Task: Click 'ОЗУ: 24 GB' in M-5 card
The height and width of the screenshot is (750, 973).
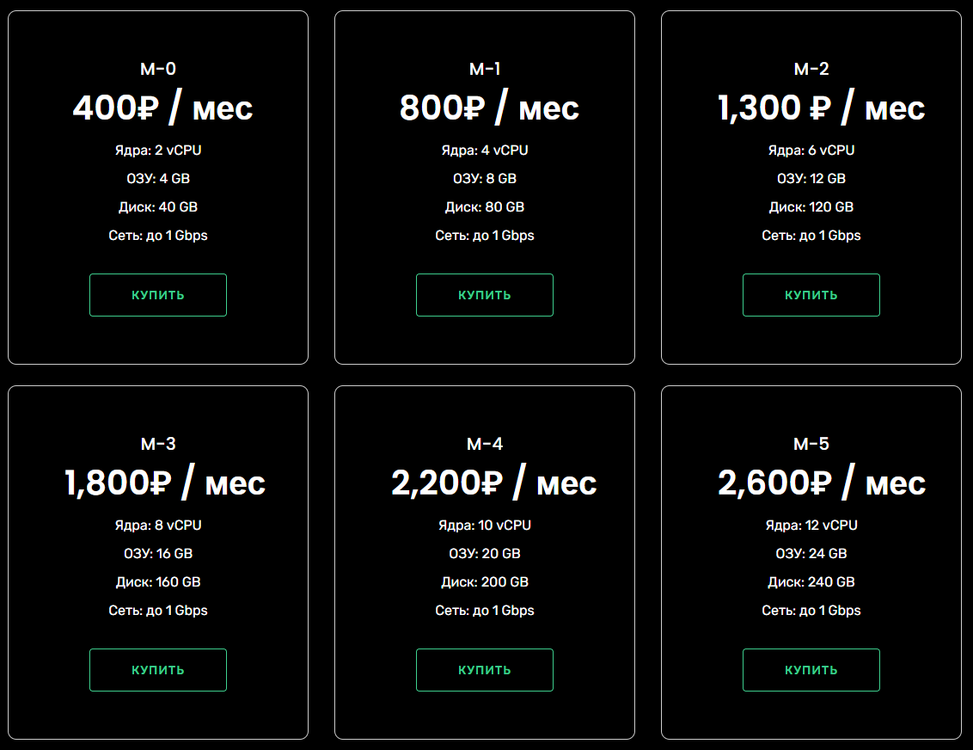Action: [x=811, y=553]
